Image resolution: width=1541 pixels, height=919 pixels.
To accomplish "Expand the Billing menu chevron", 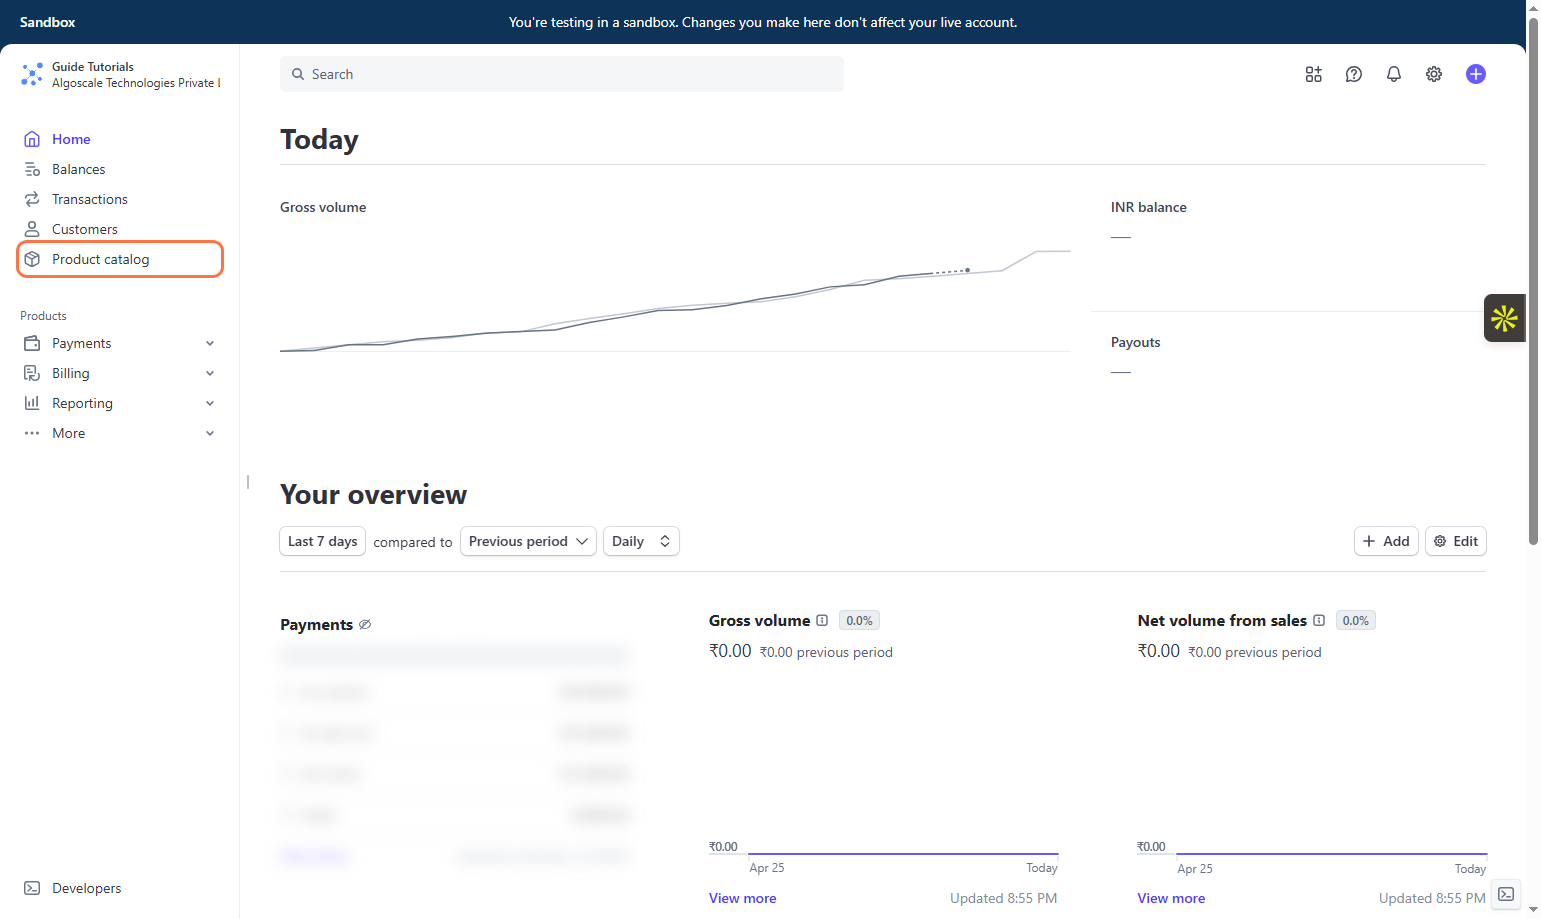I will [x=210, y=373].
